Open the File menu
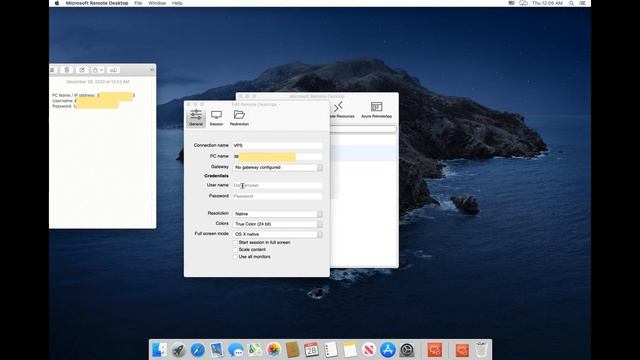640x360 pixels. [138, 3]
